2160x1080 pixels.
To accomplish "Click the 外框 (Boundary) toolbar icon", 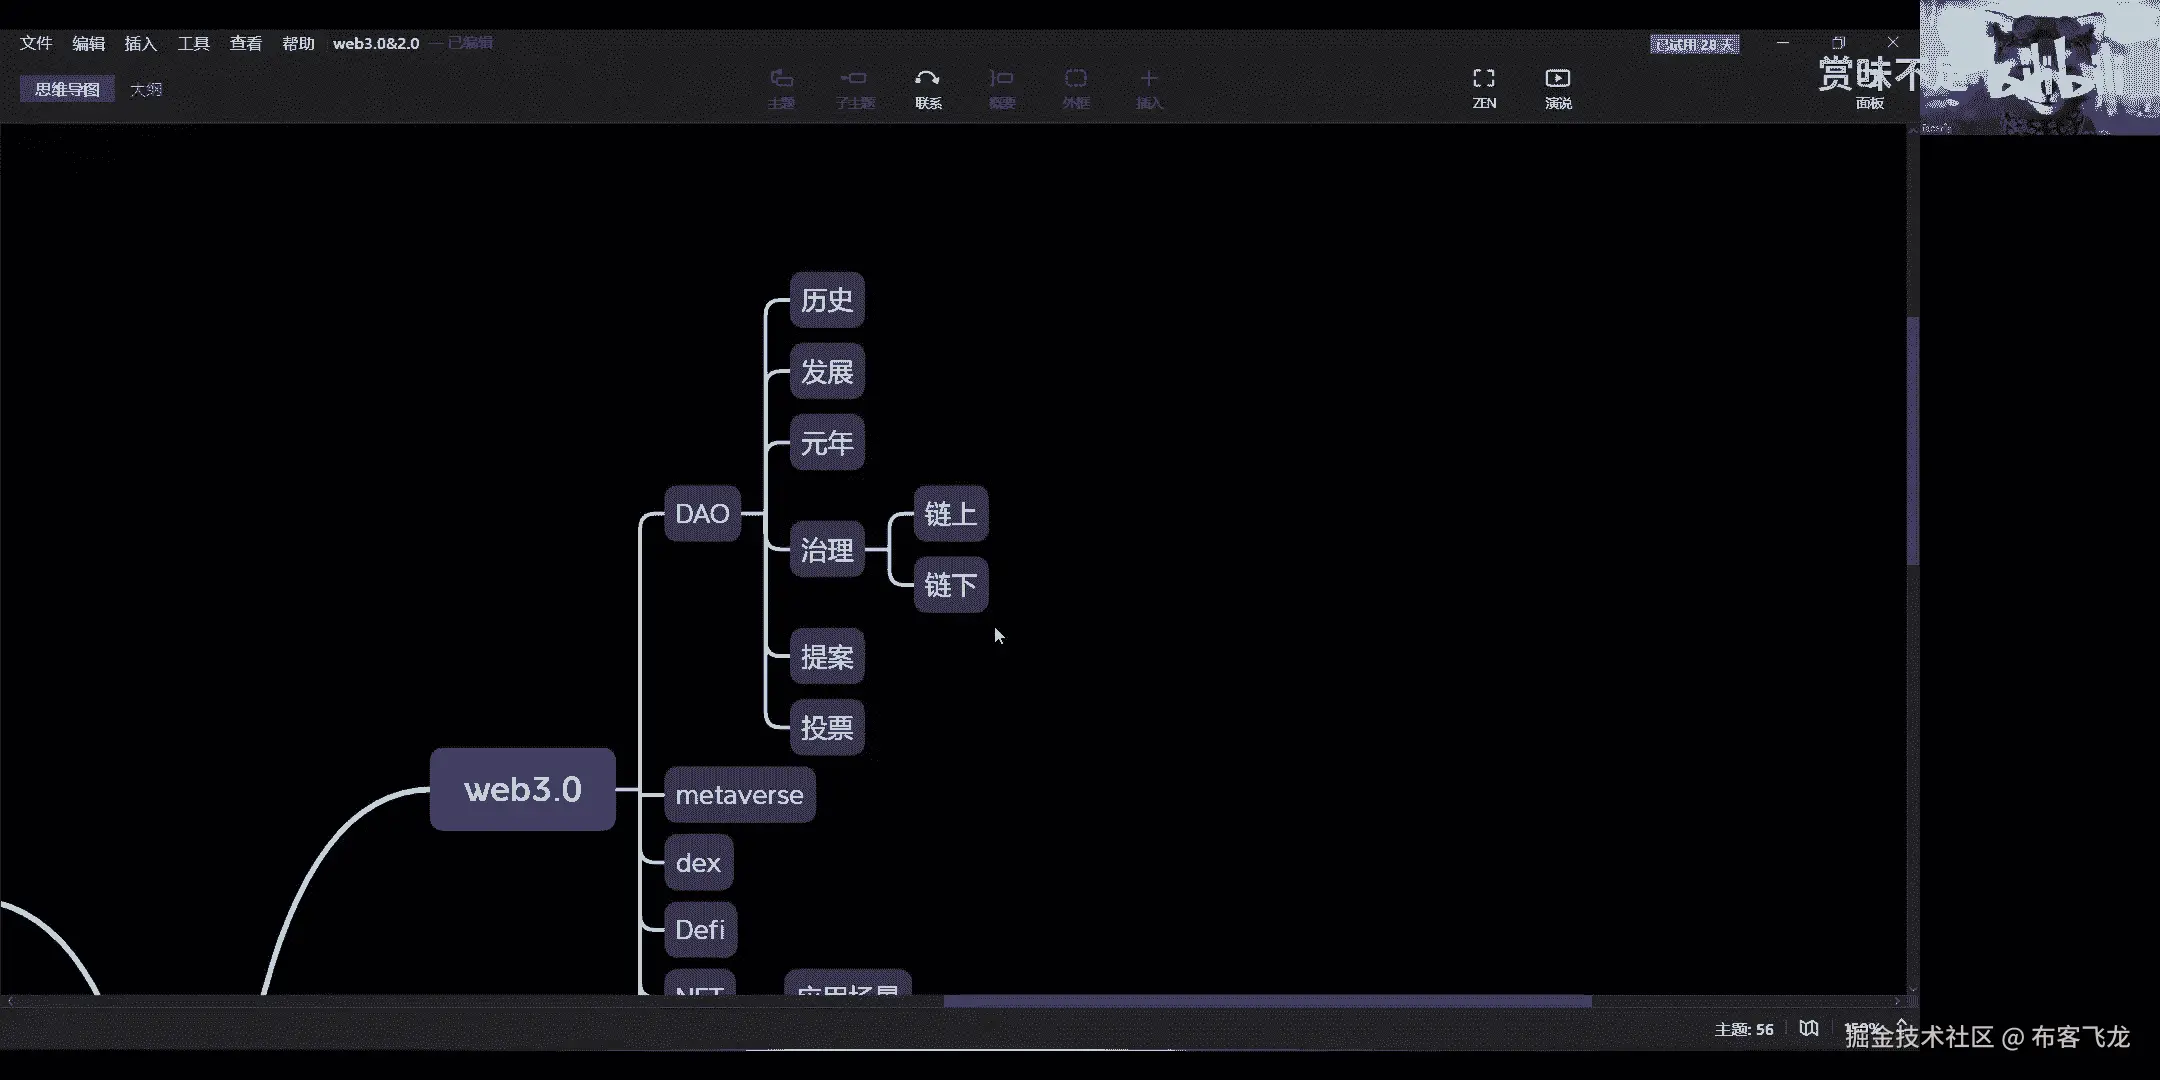I will [1076, 80].
